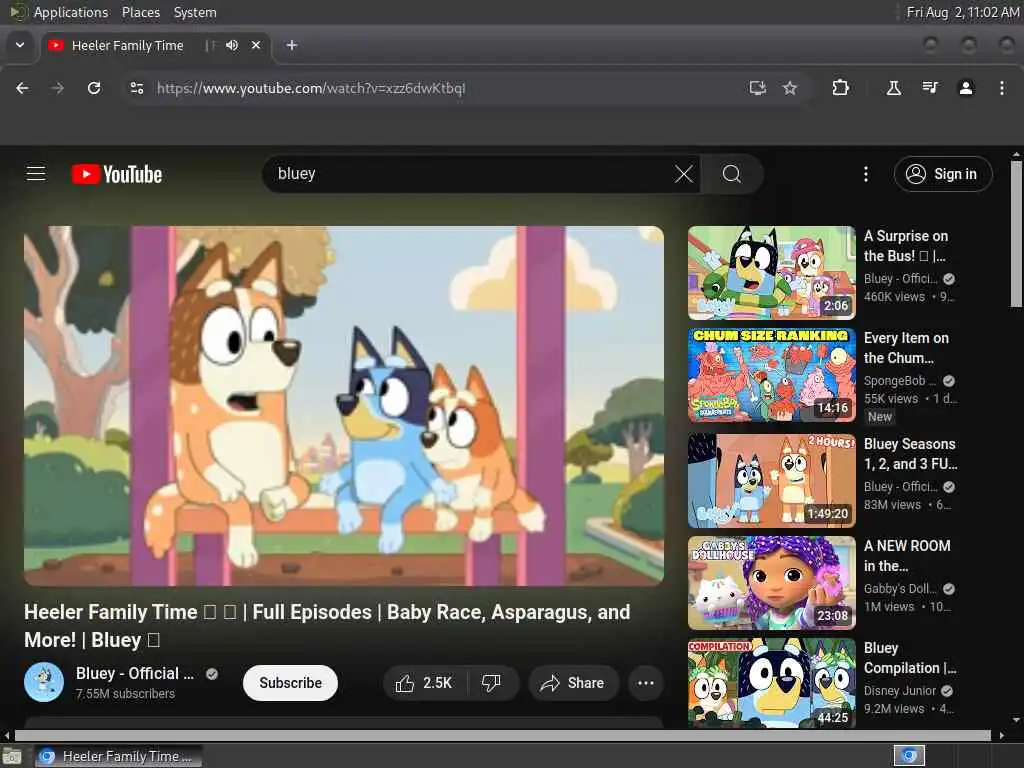
Task: Open A Surprise on the Bus thumbnail
Action: point(771,272)
